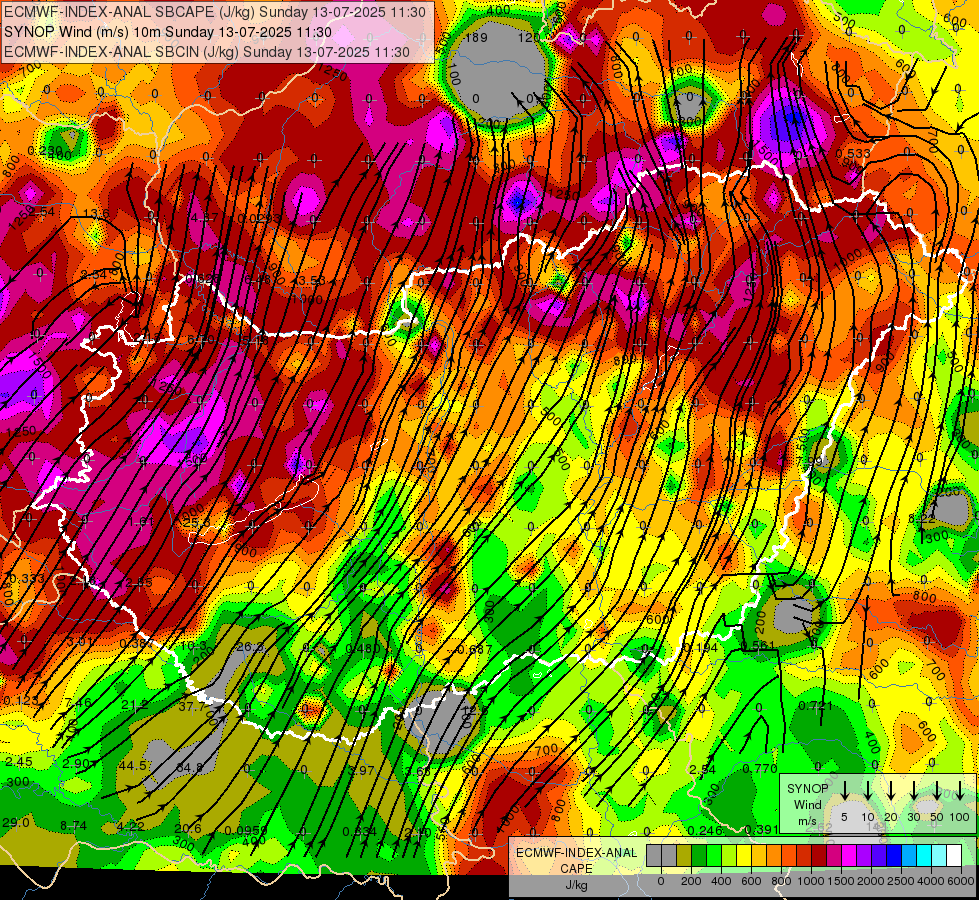The height and width of the screenshot is (900, 979).
Task: Select the dark red CAPE legend swatch
Action: tap(819, 855)
